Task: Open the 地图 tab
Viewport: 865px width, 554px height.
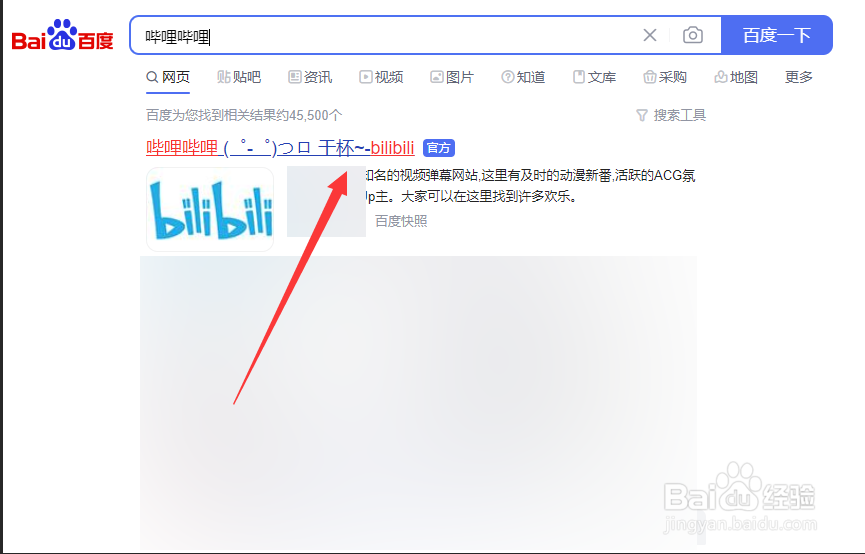Action: pos(736,77)
